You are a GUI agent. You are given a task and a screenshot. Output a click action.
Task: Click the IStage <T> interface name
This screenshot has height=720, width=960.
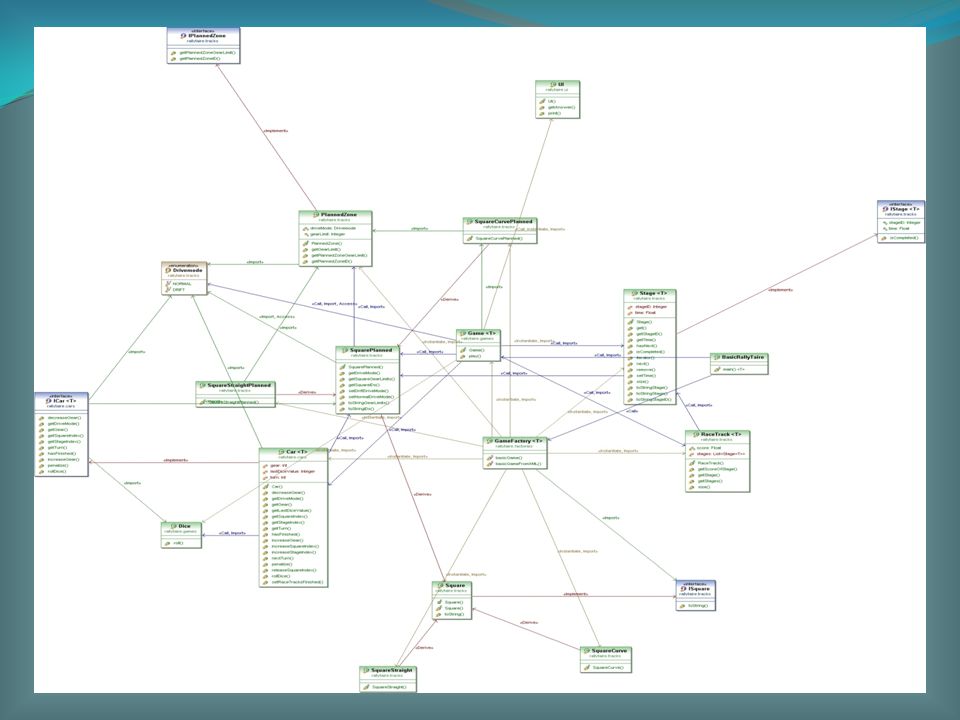pos(905,209)
